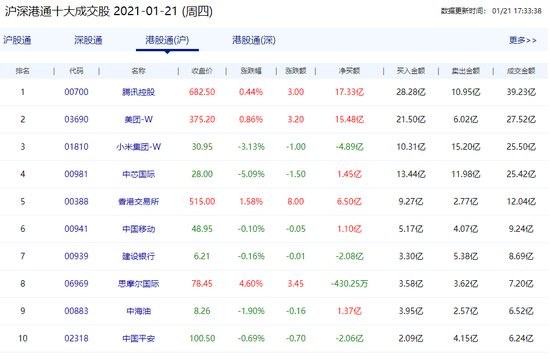Open the 腾讯控股 stock name link

click(139, 92)
